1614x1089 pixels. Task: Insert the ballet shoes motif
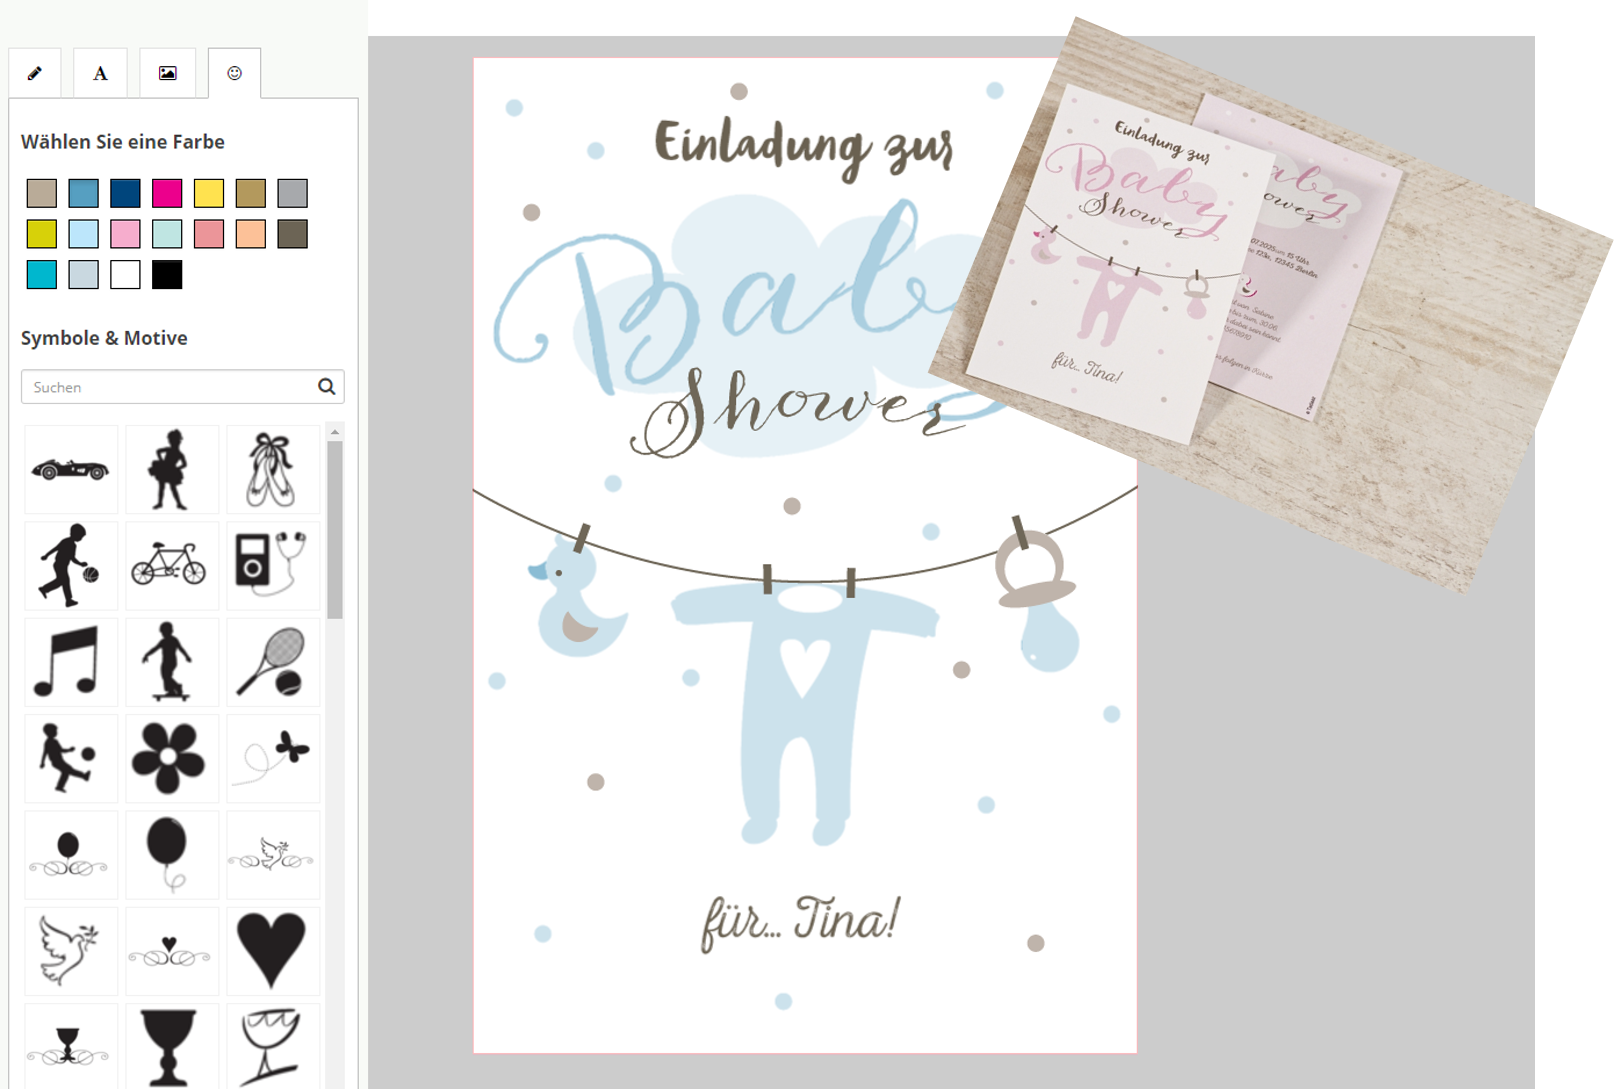click(272, 469)
